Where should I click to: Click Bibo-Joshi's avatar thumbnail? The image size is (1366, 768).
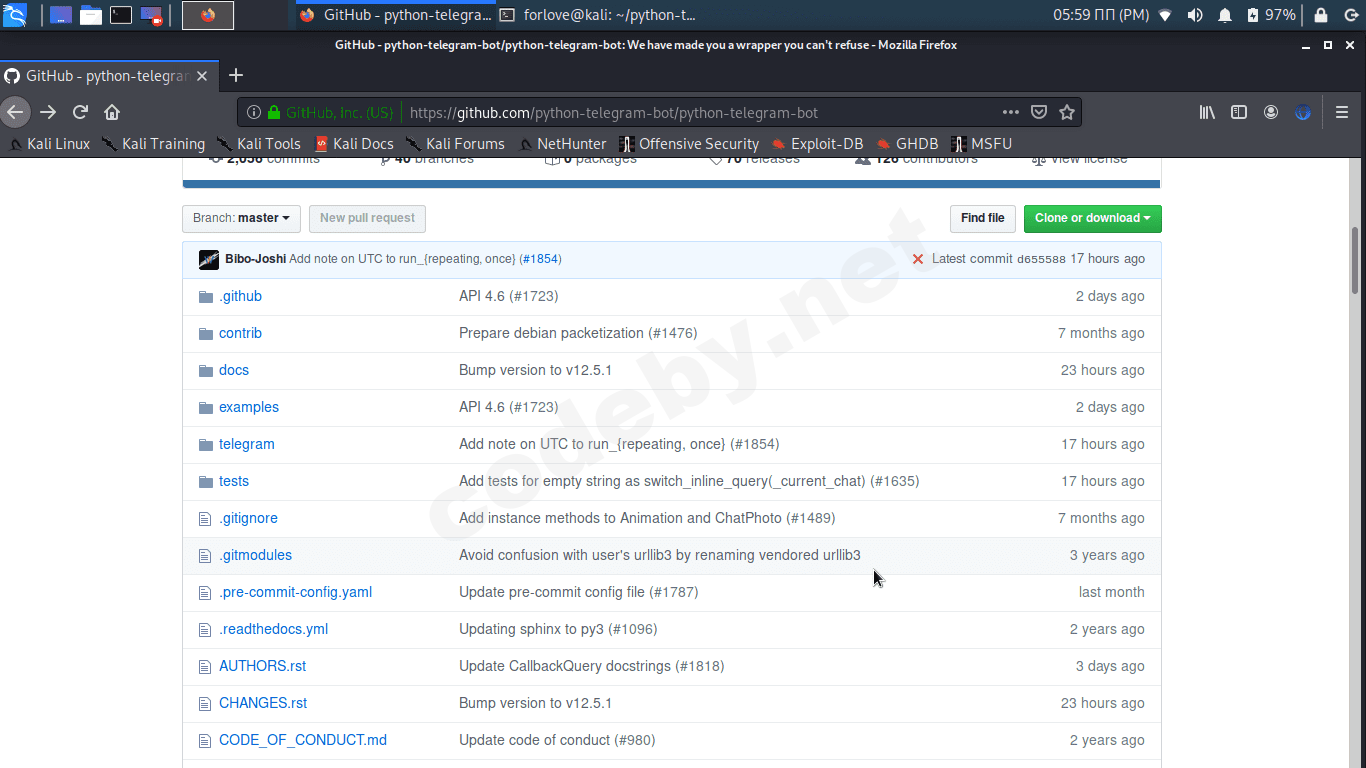point(209,259)
